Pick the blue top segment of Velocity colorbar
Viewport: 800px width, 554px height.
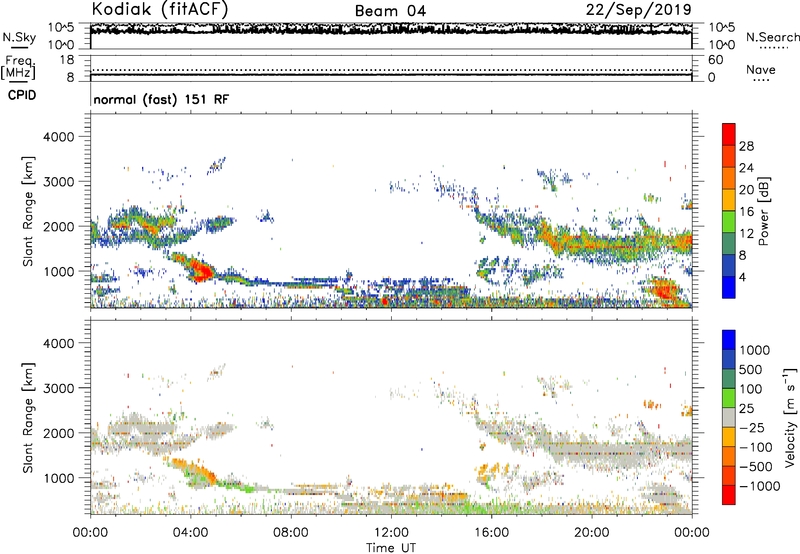[729, 340]
